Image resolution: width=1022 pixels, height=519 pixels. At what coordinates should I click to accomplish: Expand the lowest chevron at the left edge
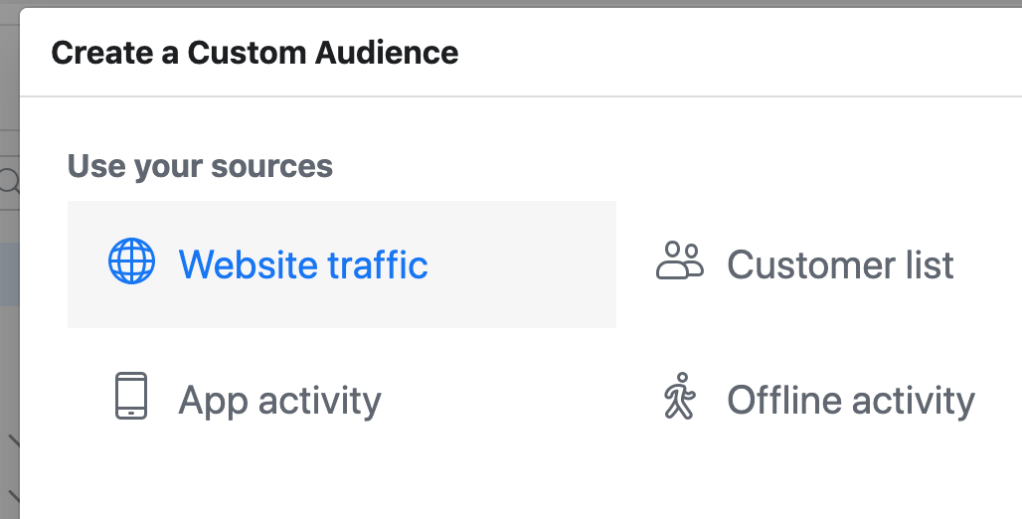12,495
